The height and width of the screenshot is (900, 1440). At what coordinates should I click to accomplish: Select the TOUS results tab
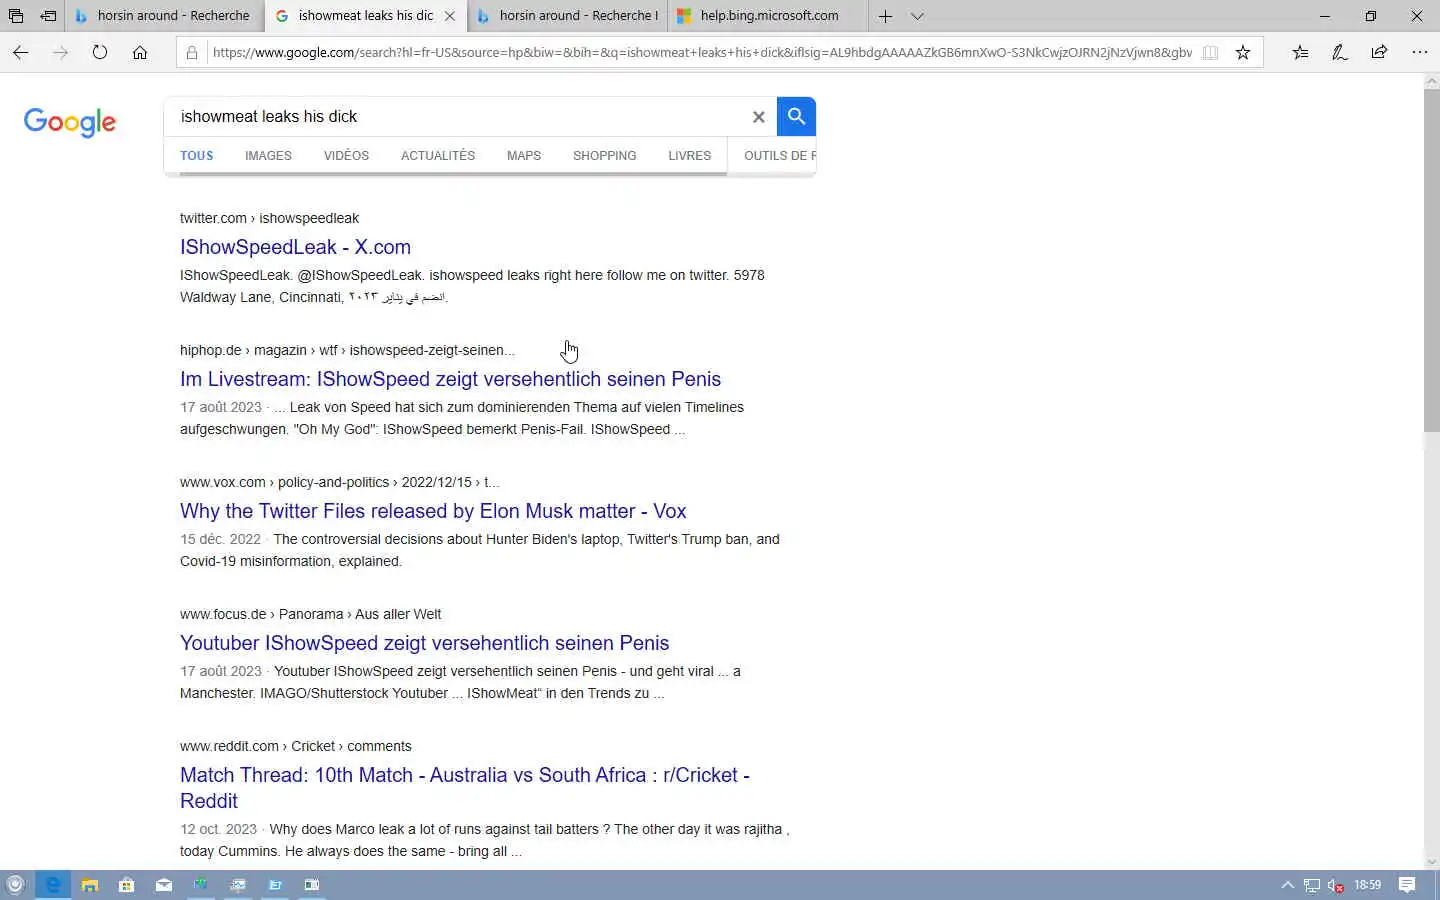(197, 156)
